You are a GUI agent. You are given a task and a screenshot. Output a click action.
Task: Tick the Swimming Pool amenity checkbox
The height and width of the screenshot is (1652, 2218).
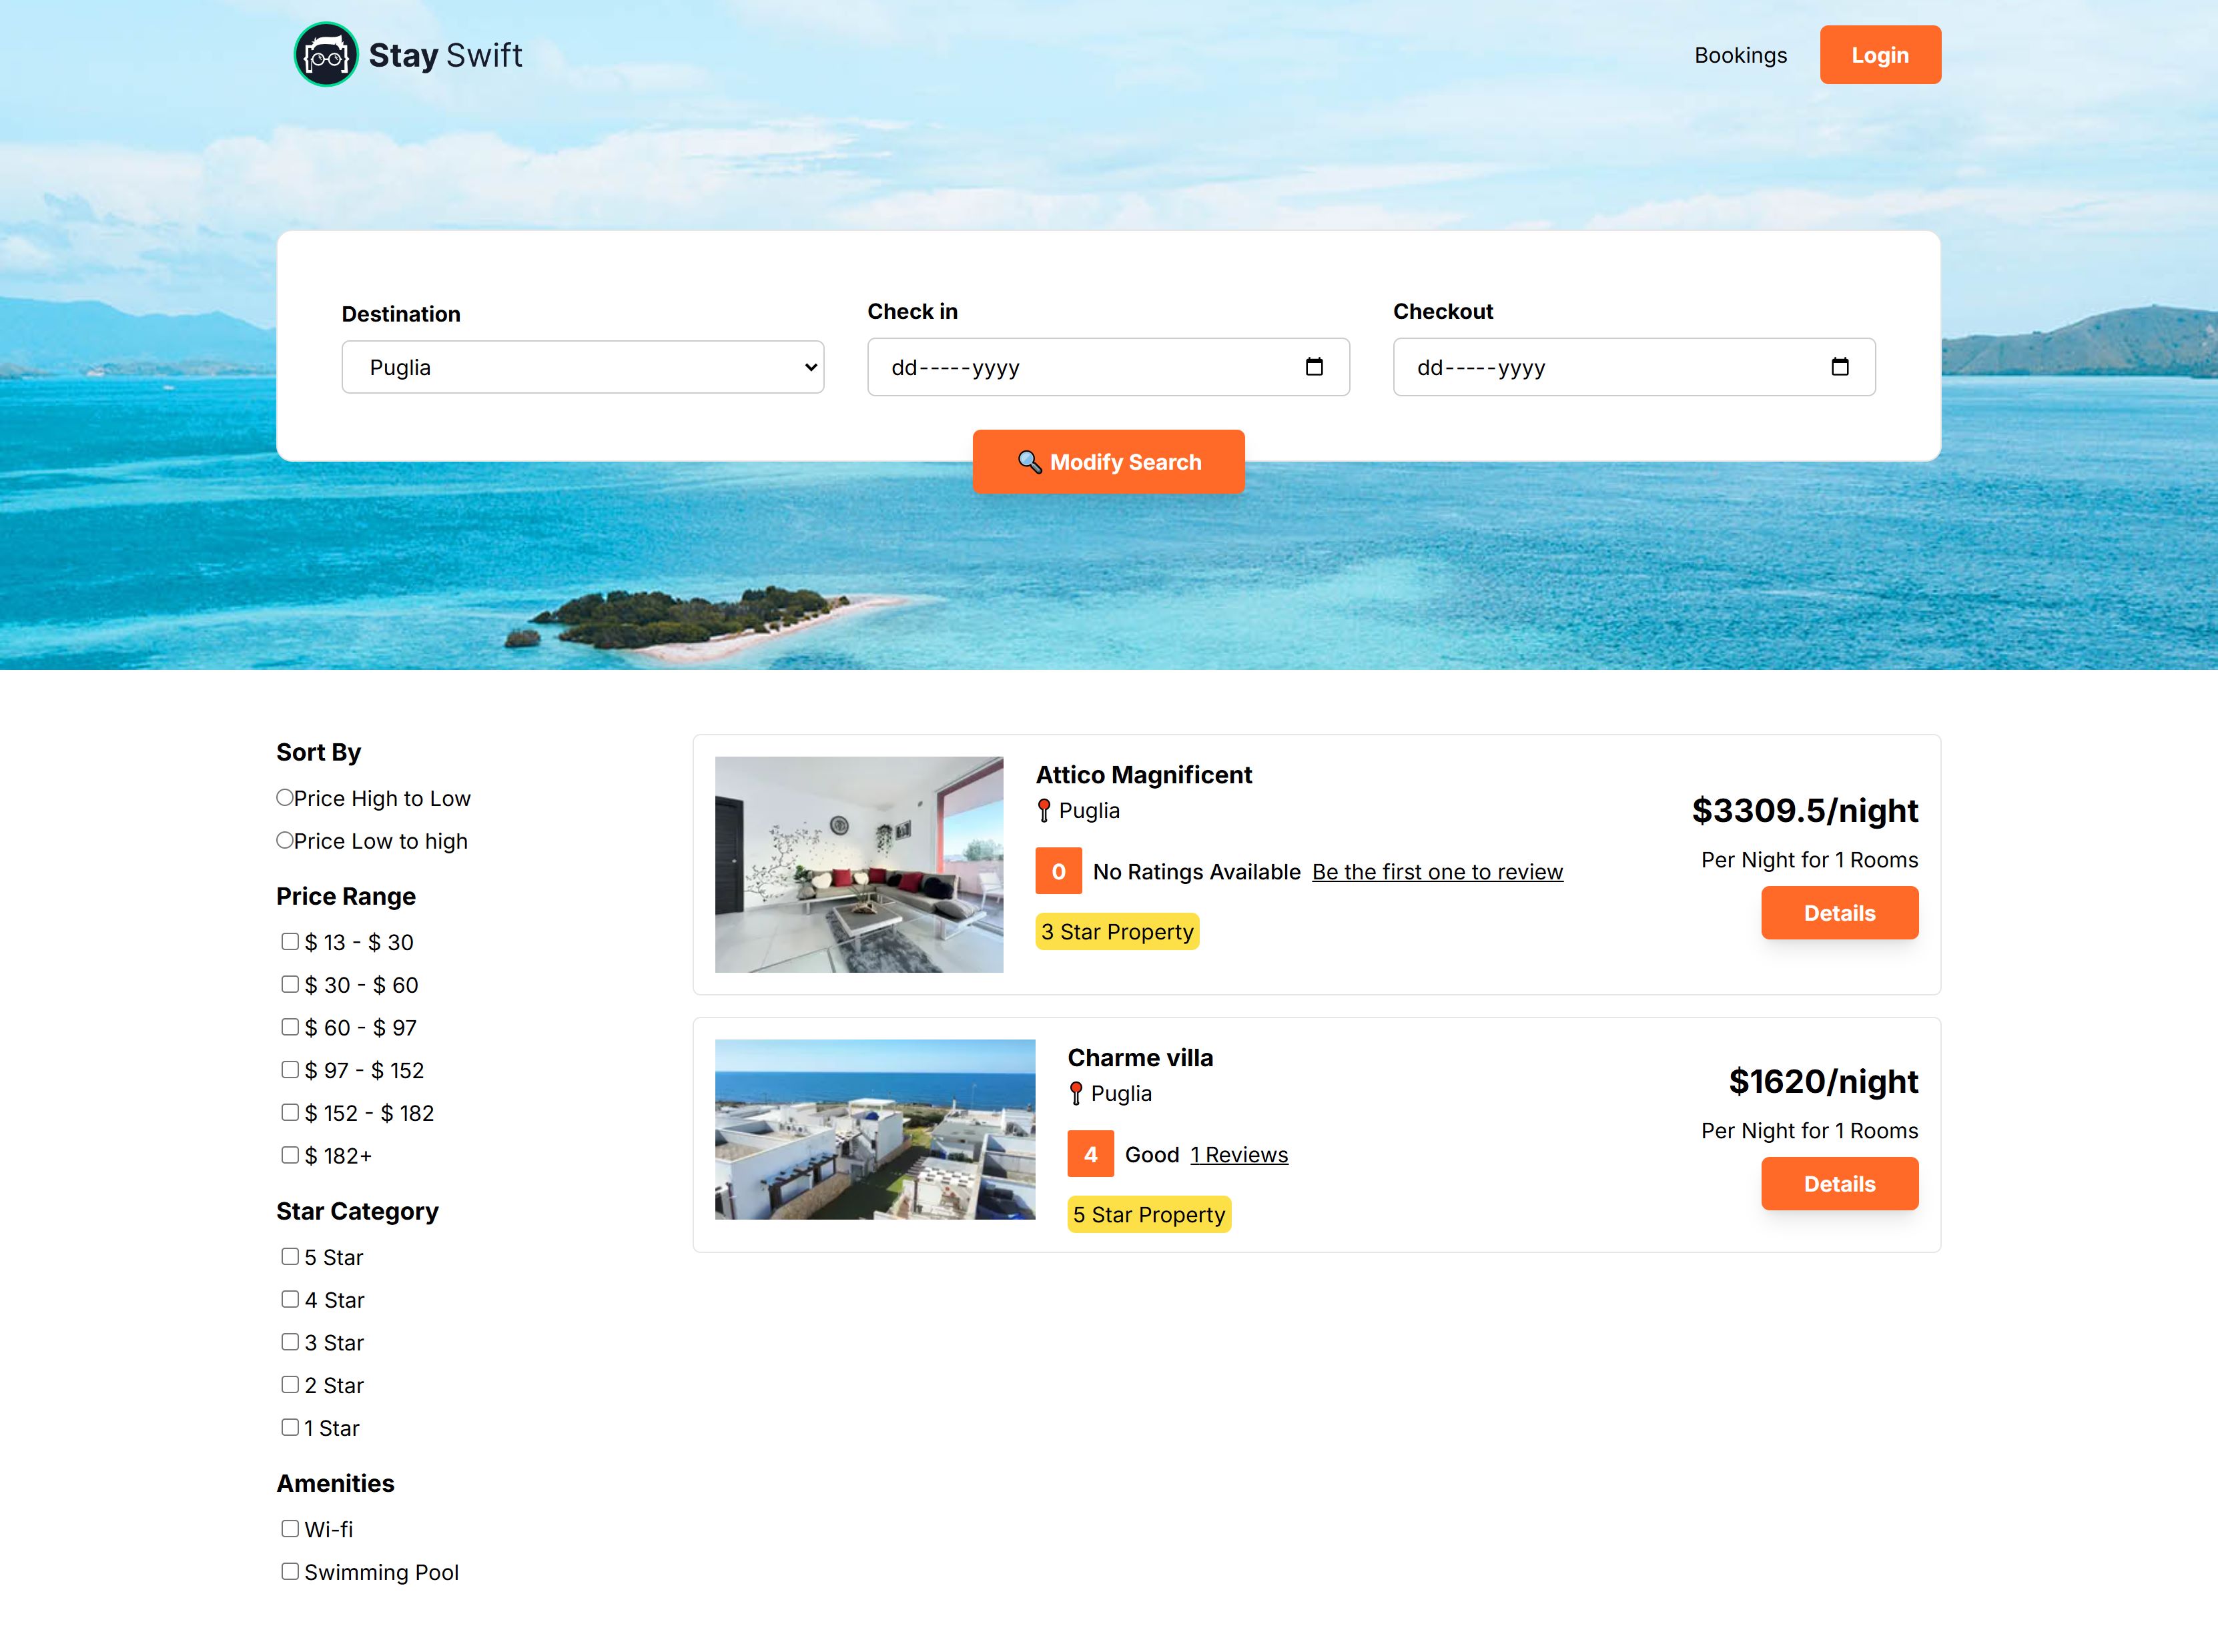pyautogui.click(x=290, y=1571)
